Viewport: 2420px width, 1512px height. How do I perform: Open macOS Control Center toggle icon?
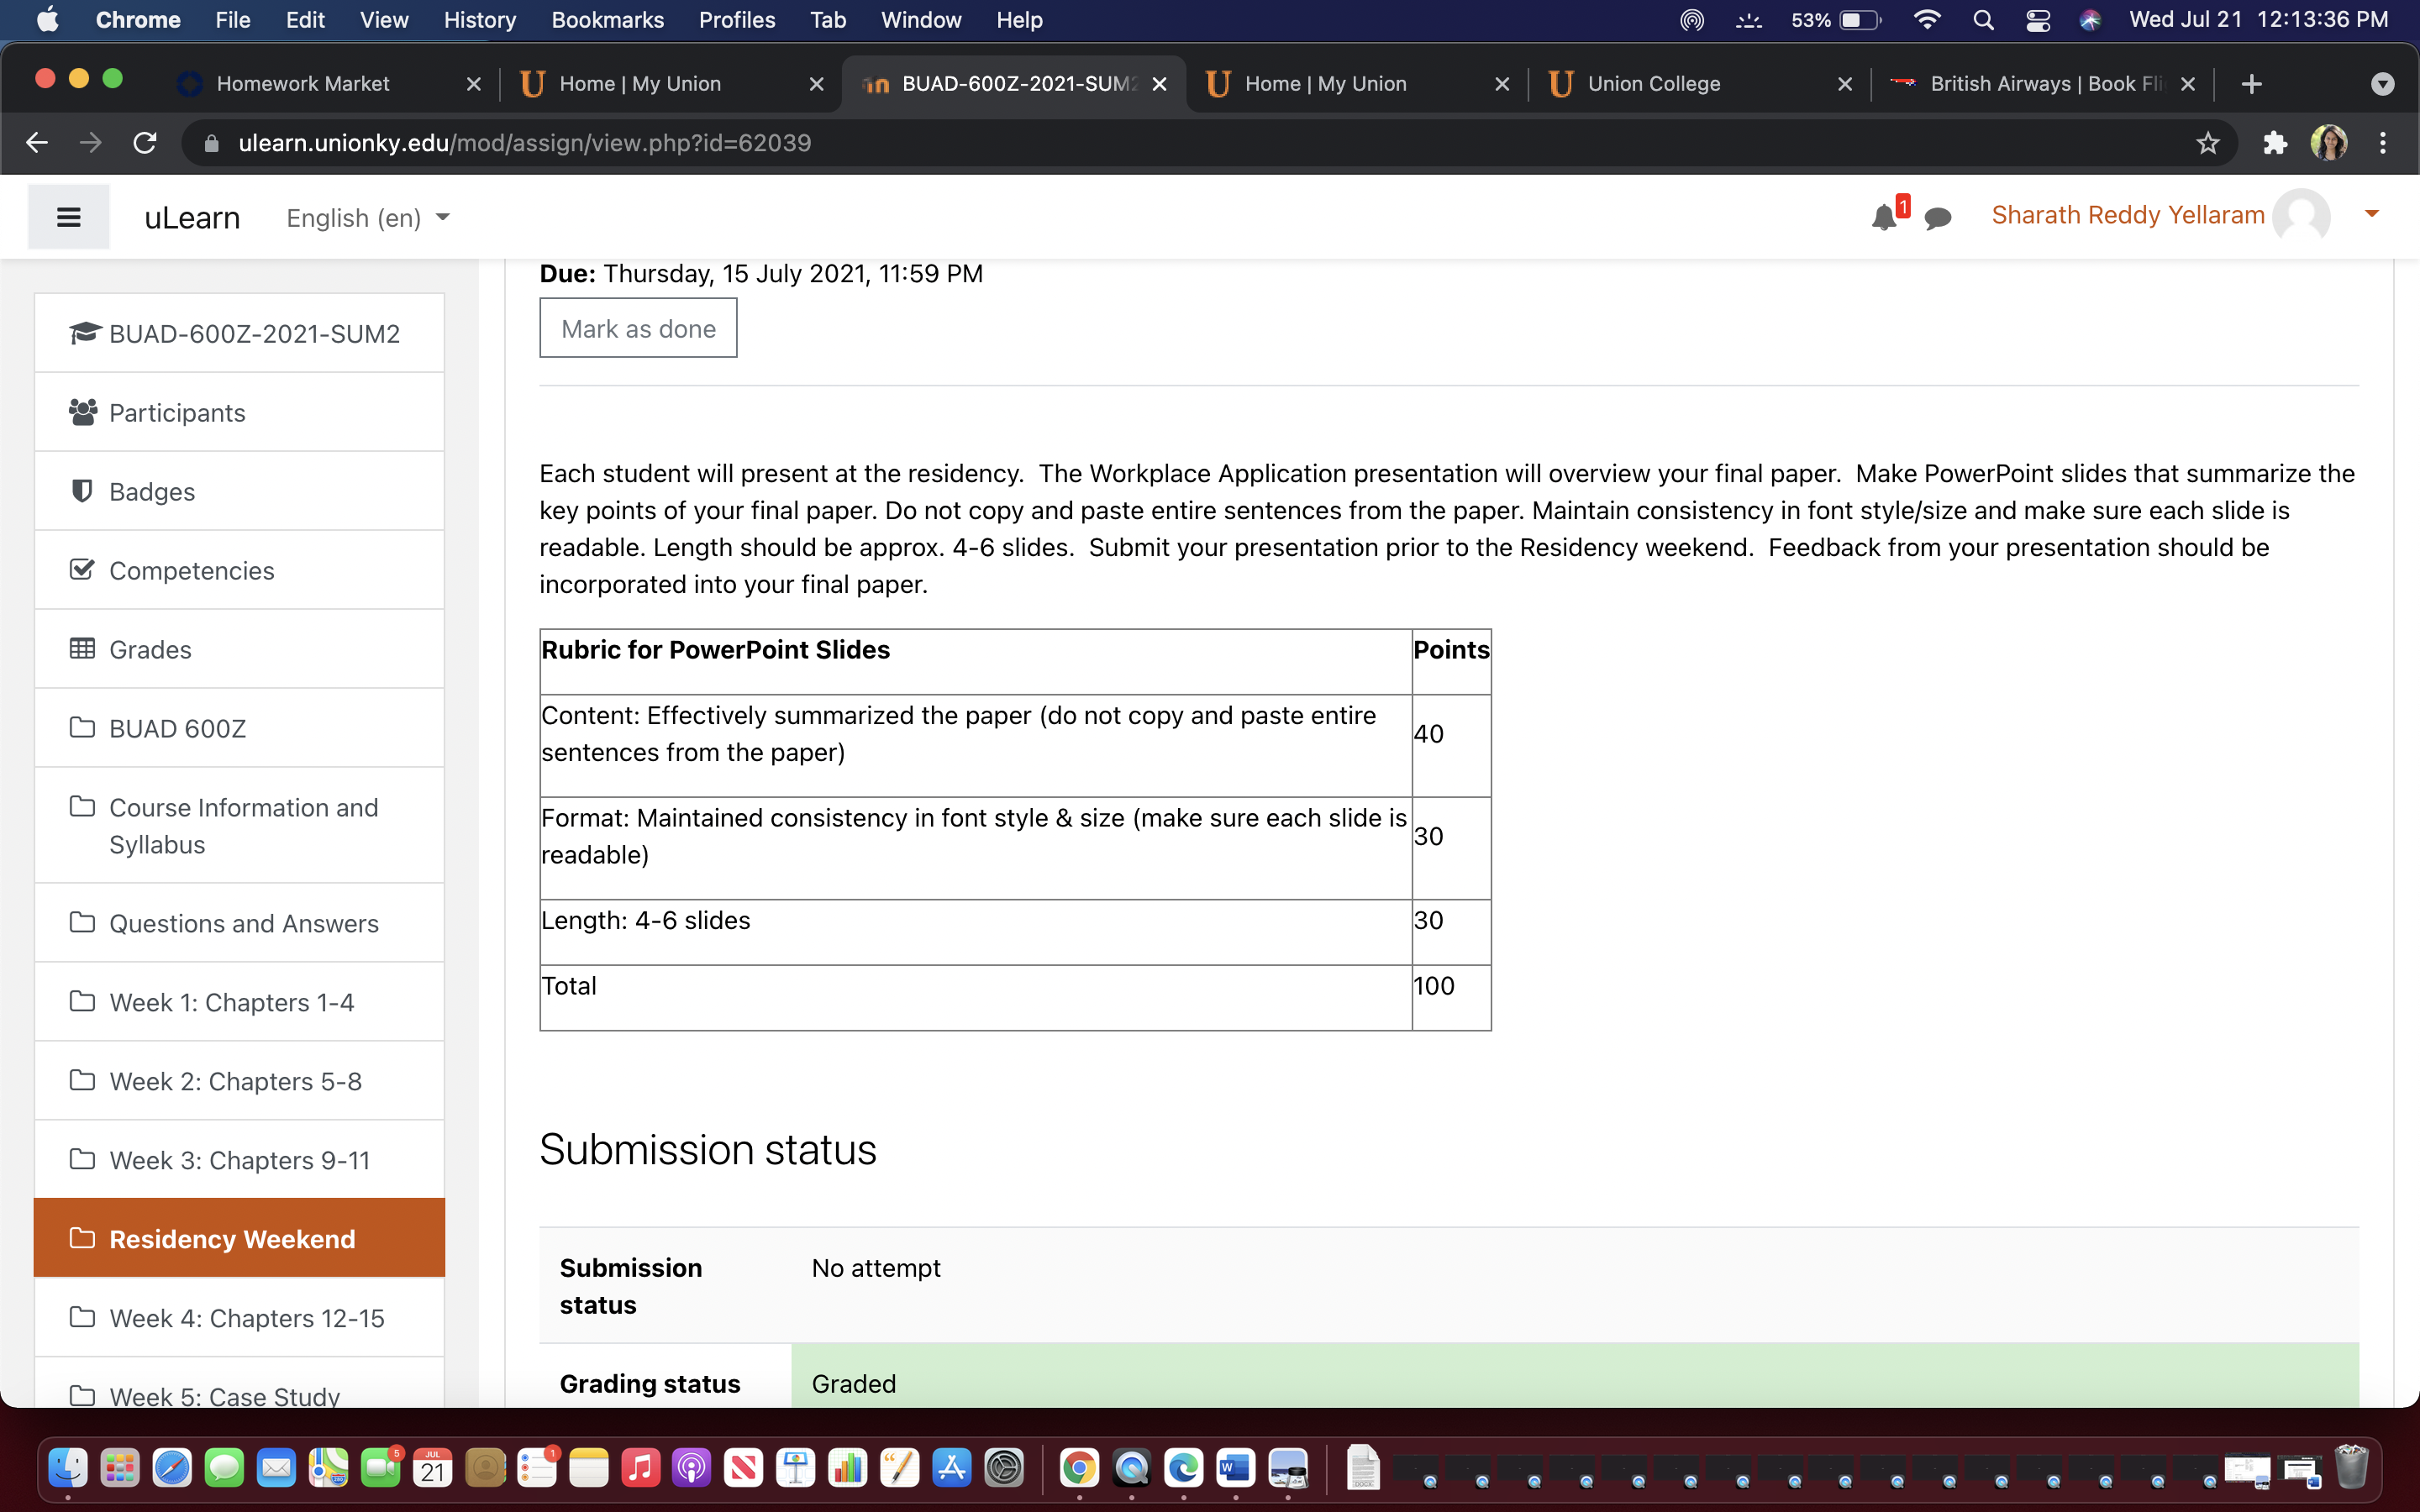click(x=2037, y=20)
